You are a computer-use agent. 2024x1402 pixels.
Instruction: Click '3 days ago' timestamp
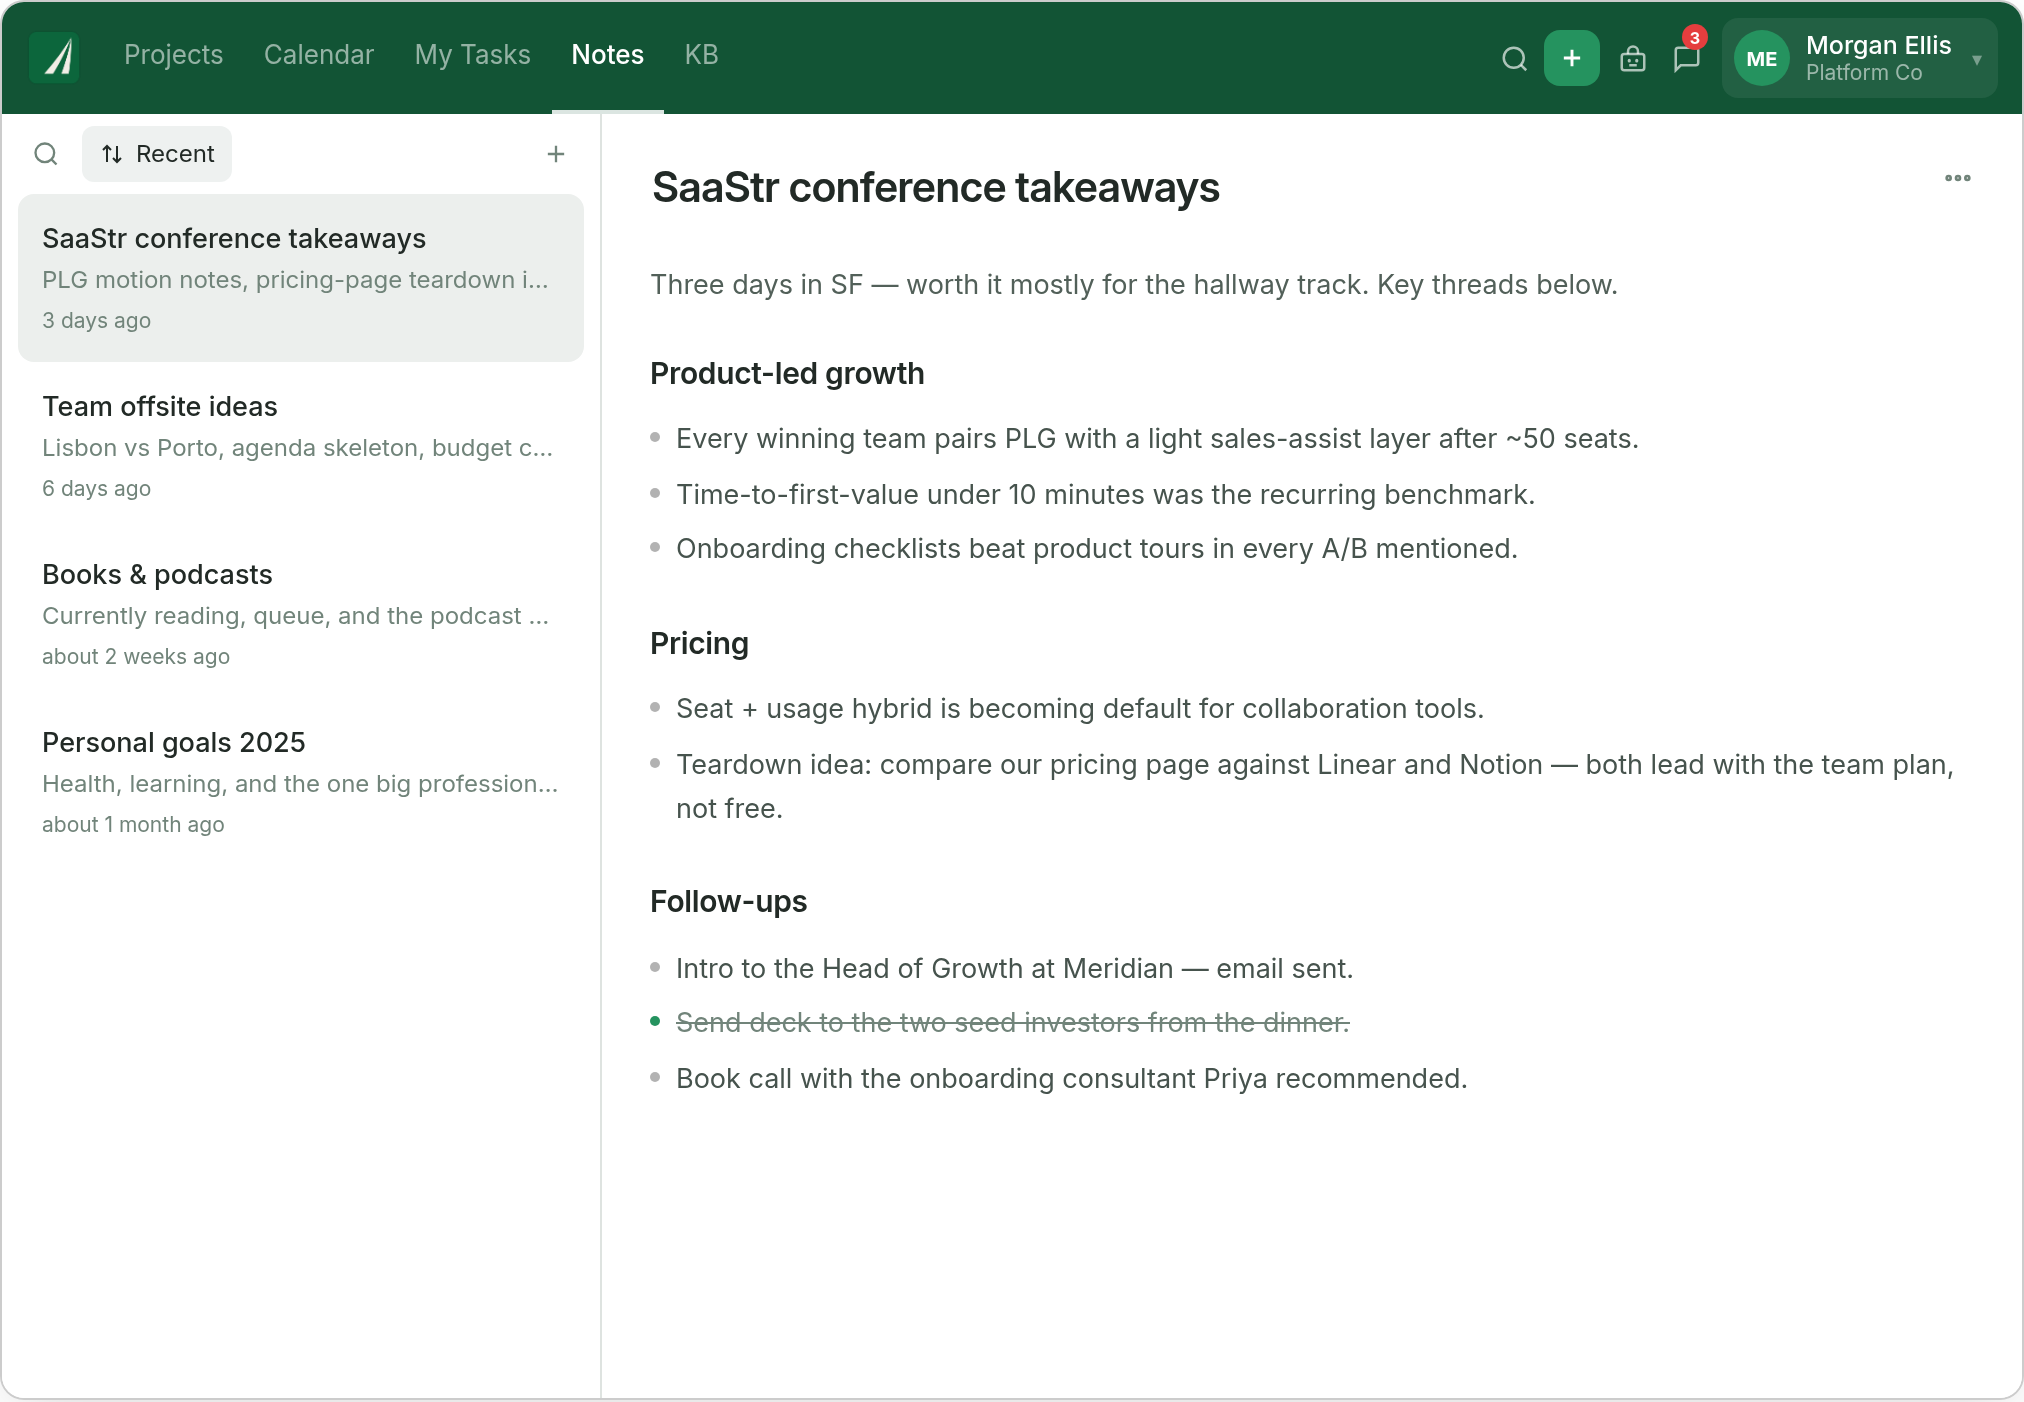point(96,321)
